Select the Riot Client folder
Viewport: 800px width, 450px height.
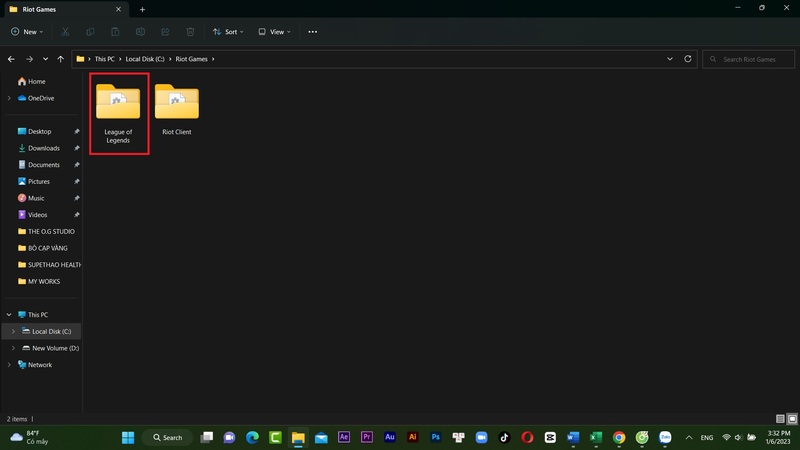click(x=177, y=109)
